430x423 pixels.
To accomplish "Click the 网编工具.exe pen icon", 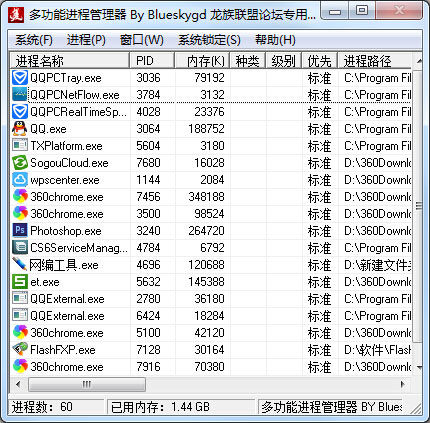I will pos(20,265).
